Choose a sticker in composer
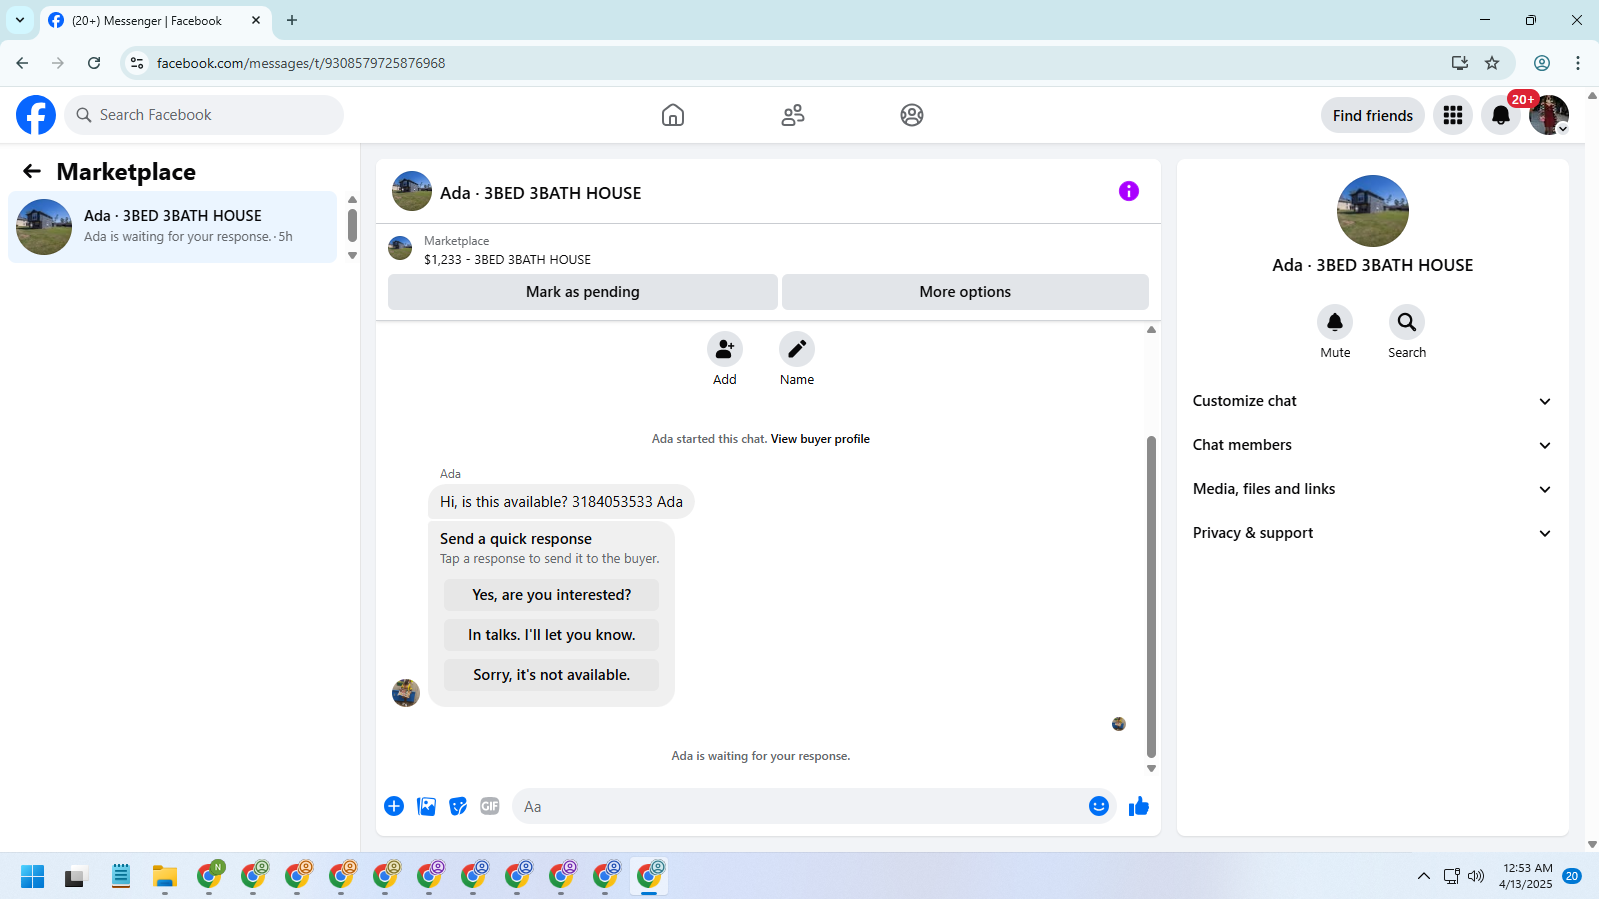 click(458, 806)
